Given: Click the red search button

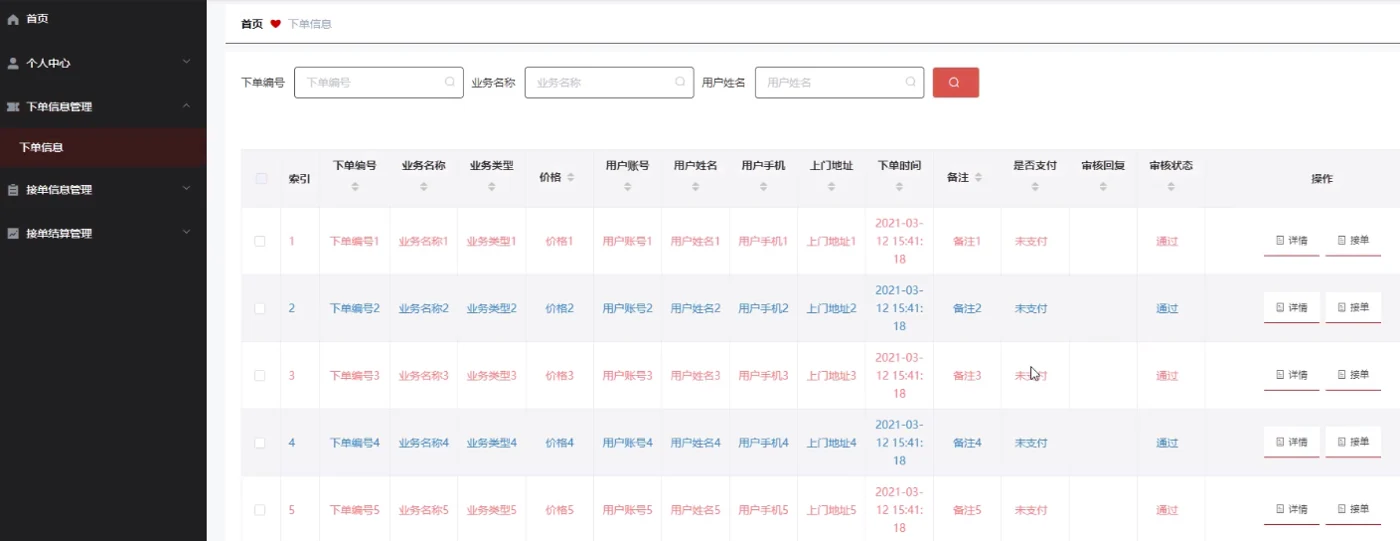Looking at the screenshot, I should (x=955, y=82).
